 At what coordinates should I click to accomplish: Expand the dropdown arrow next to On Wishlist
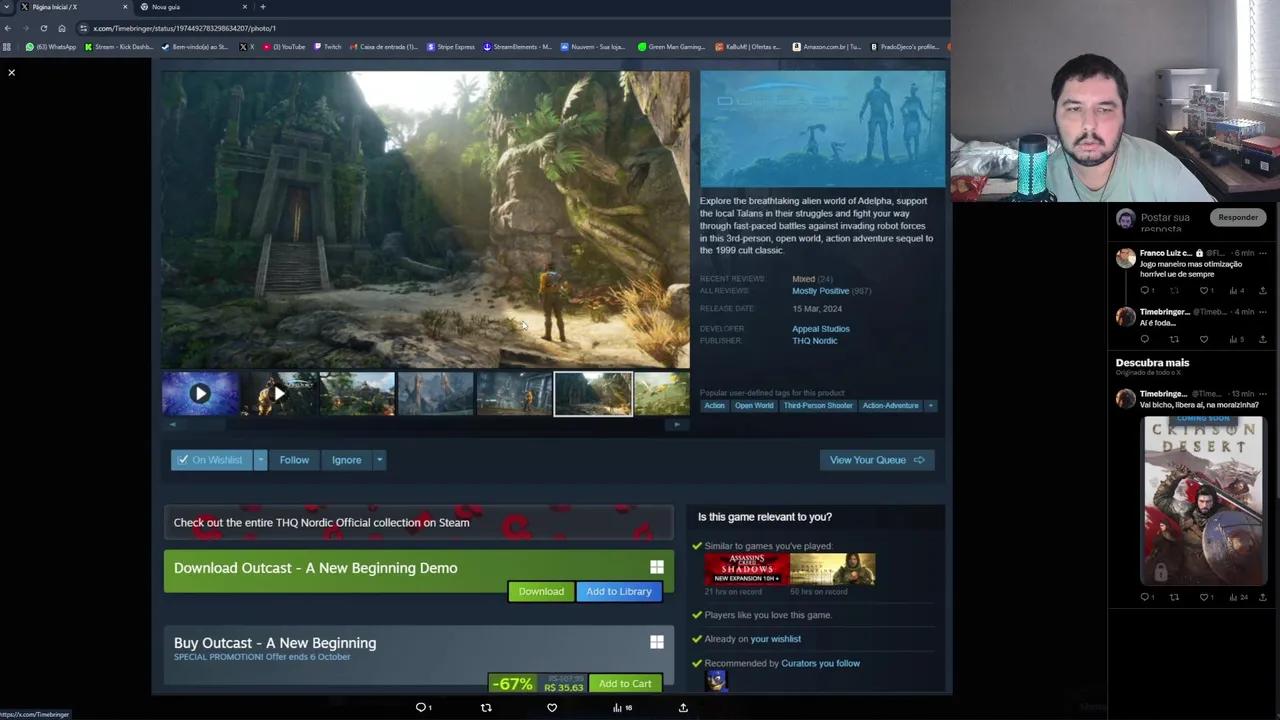click(260, 460)
